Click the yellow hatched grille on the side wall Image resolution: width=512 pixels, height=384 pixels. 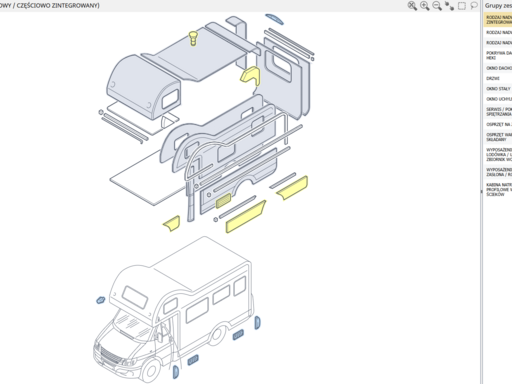point(223,200)
